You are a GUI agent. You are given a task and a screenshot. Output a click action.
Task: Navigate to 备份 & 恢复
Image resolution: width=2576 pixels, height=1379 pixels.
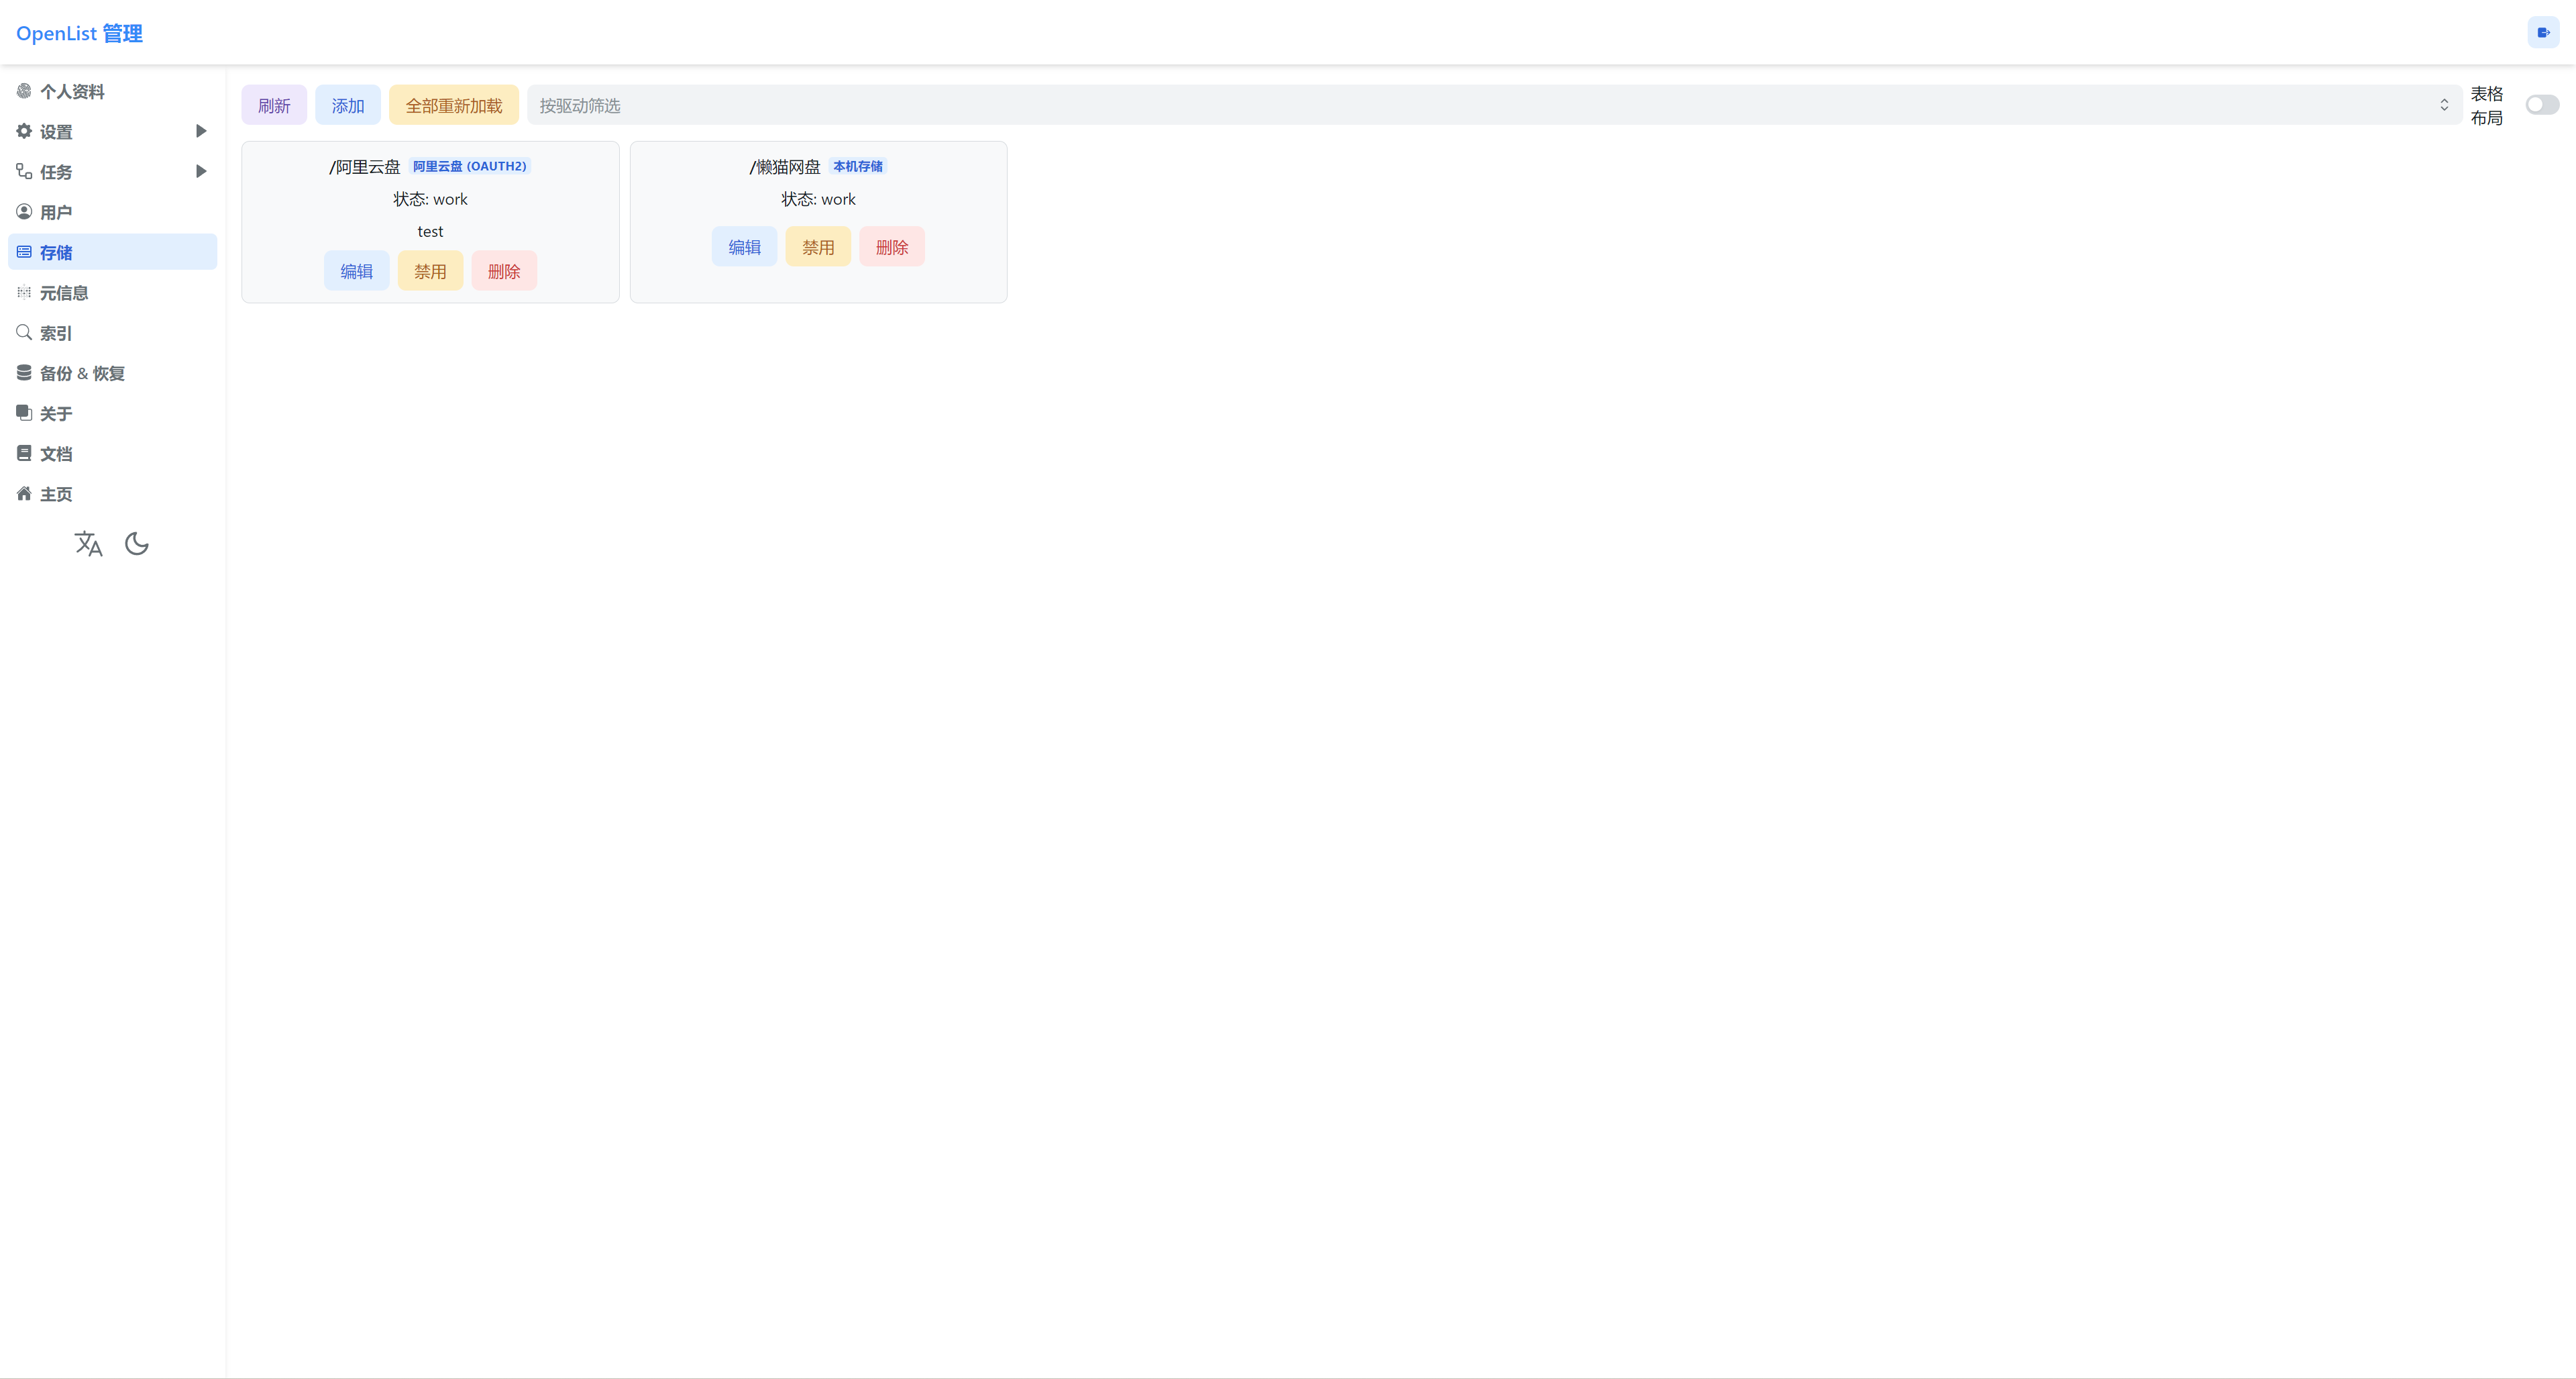click(112, 372)
